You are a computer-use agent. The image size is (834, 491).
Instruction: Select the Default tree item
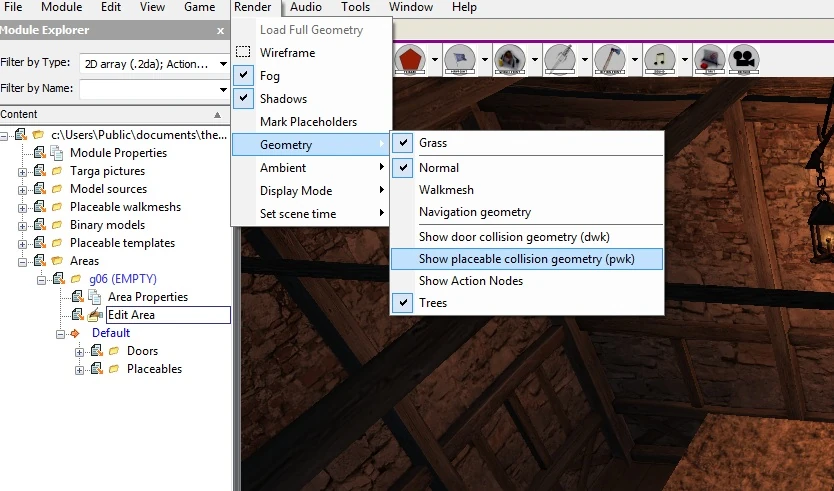111,333
